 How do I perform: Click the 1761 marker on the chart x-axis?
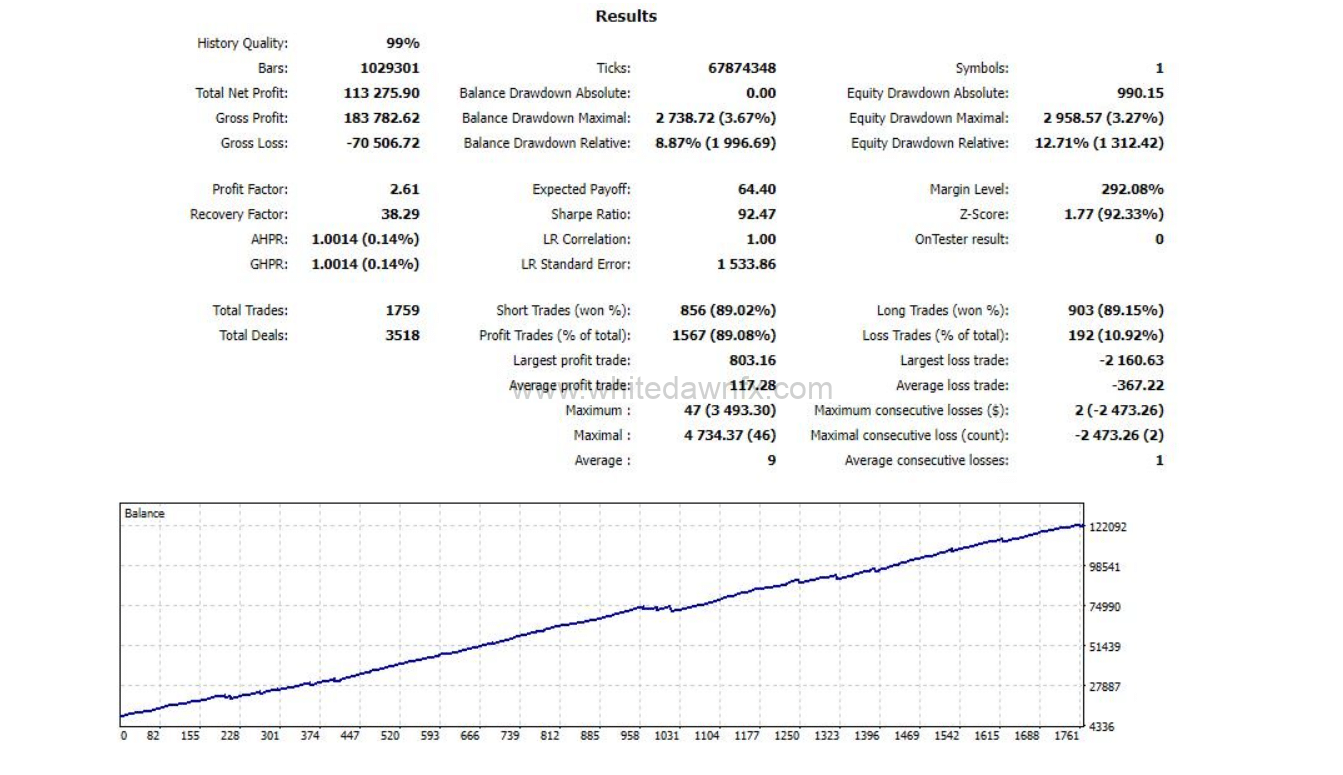tap(1067, 736)
